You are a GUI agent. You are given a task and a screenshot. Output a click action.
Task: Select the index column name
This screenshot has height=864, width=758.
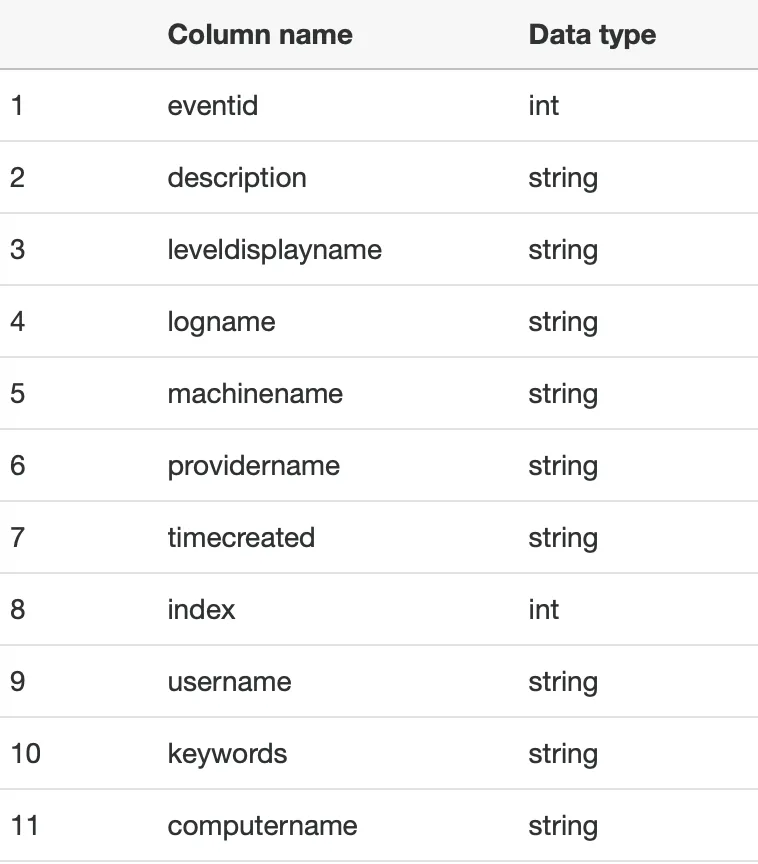click(x=201, y=609)
